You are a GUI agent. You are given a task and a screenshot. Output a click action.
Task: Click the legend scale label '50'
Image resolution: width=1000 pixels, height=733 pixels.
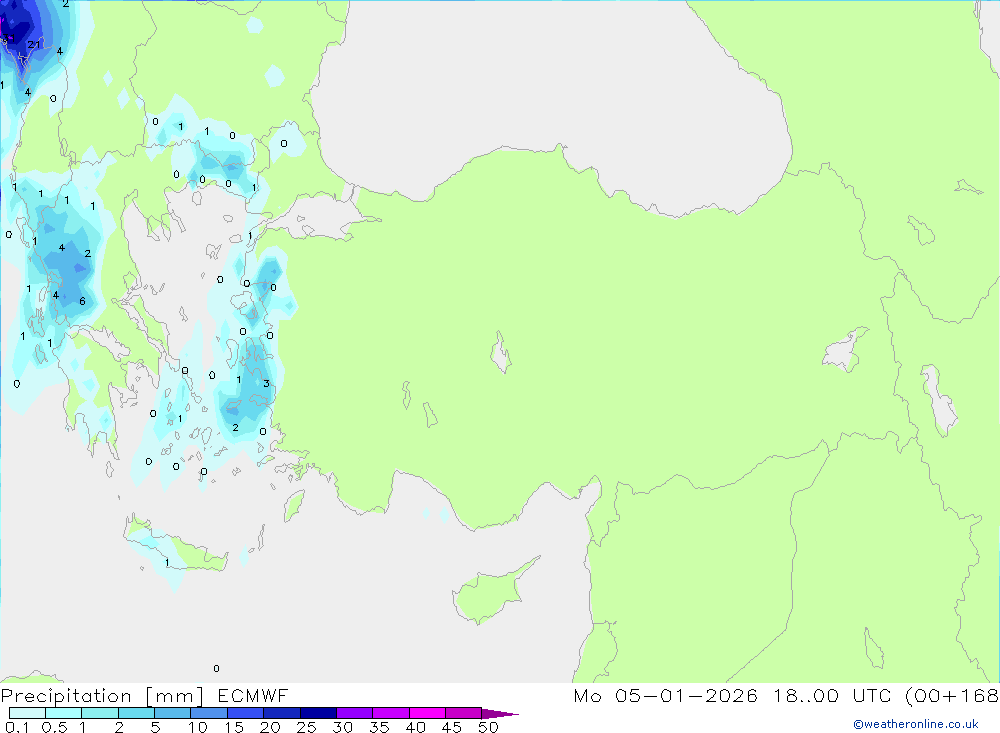pyautogui.click(x=488, y=727)
